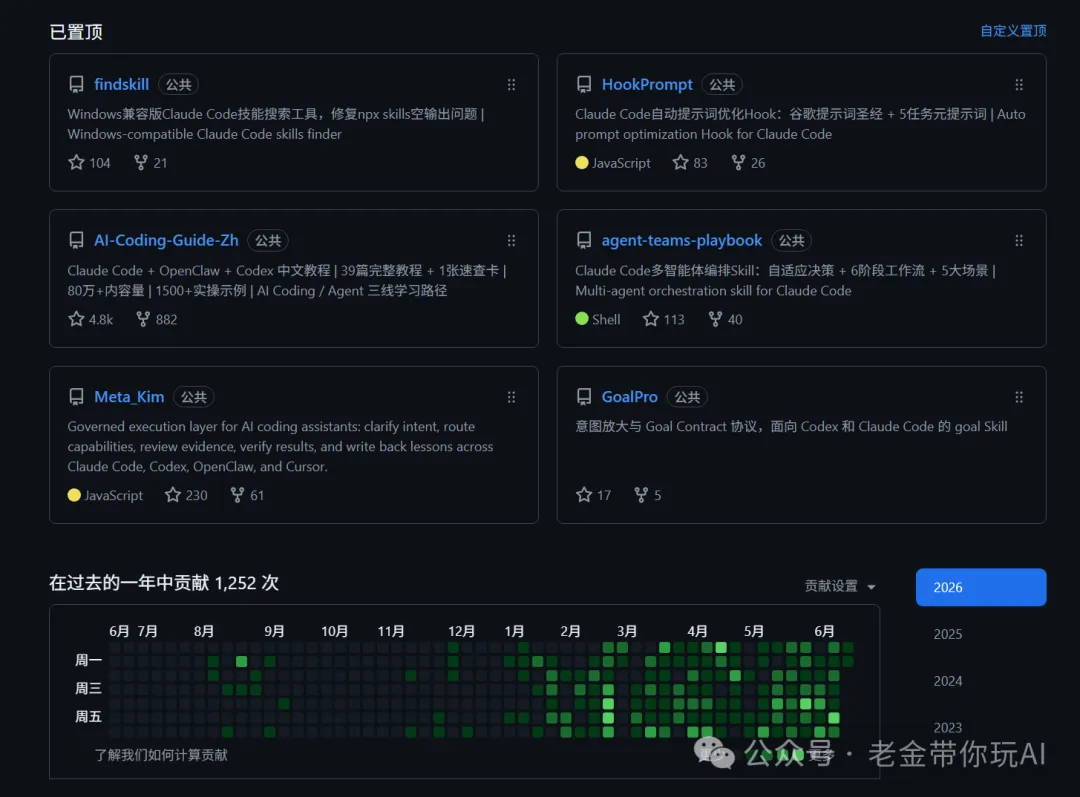Open AI-Coding-Guide-Zh repository
1080x797 pixels.
[x=166, y=240]
